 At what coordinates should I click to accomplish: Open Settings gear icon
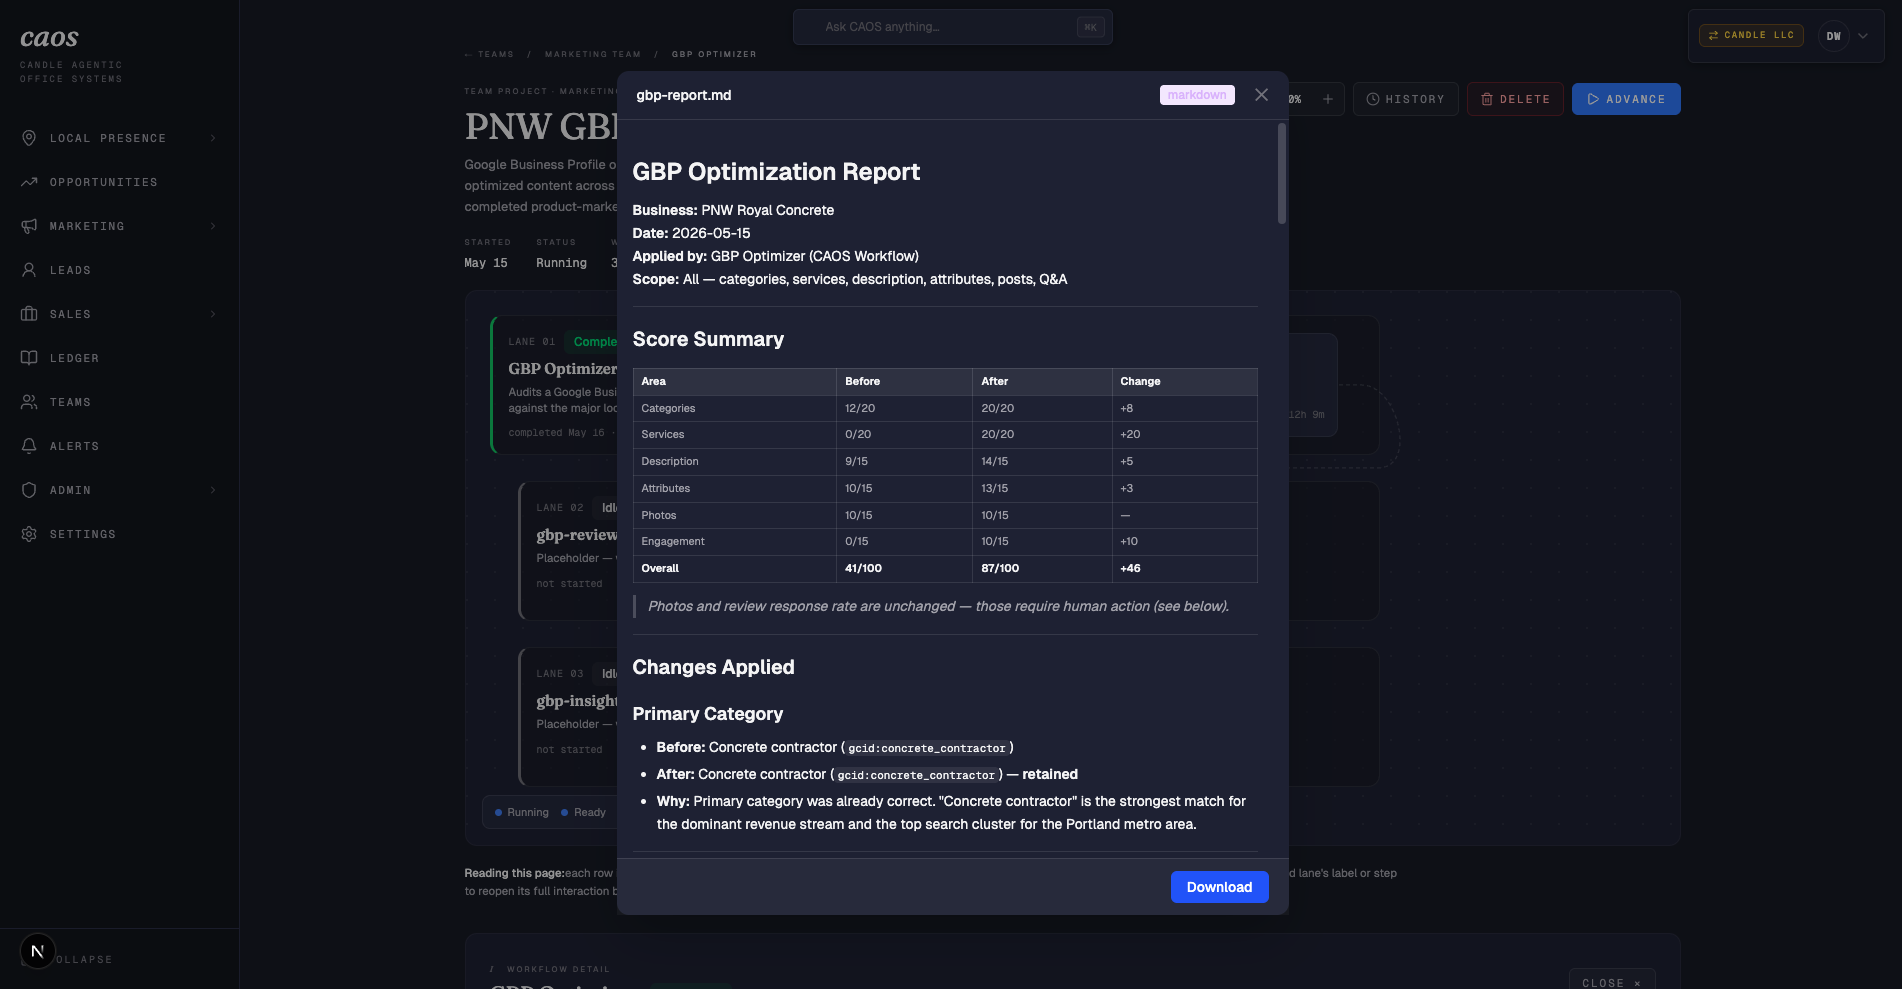tap(29, 534)
